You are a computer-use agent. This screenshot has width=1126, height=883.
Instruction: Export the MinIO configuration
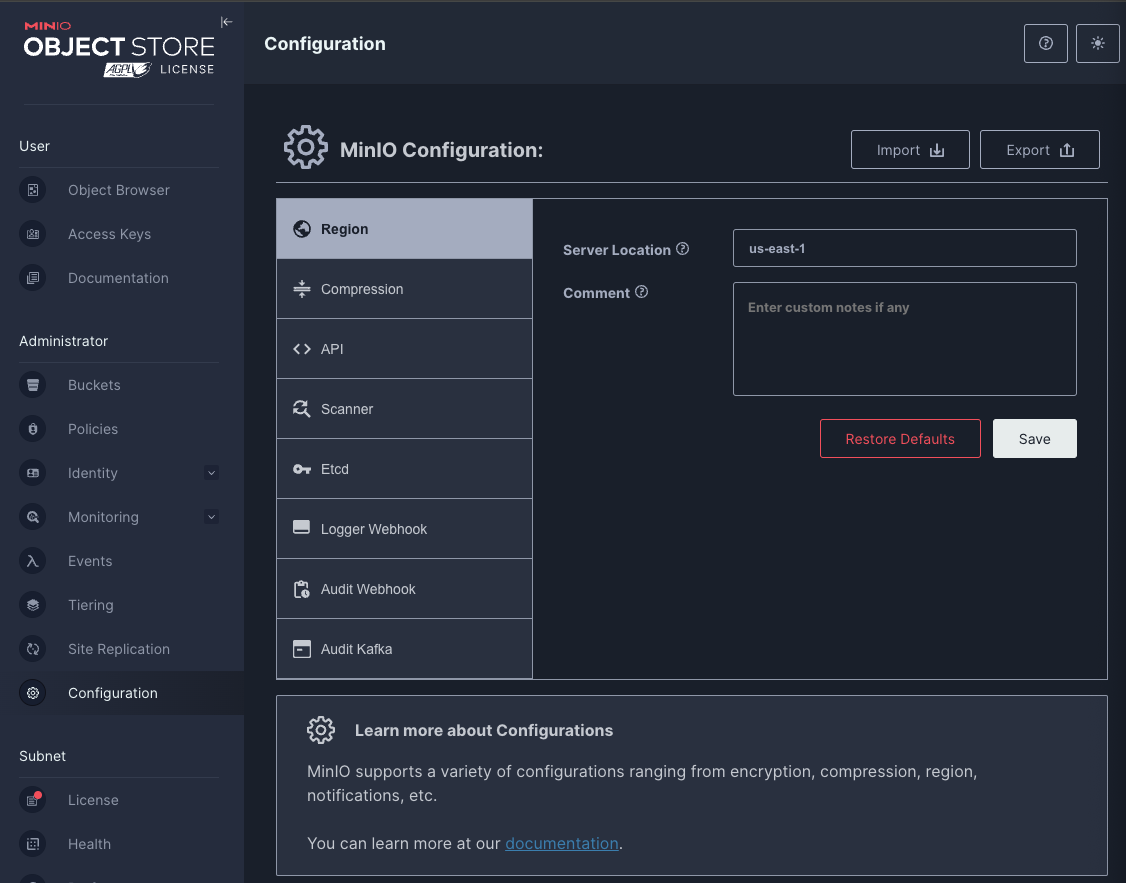(x=1039, y=150)
